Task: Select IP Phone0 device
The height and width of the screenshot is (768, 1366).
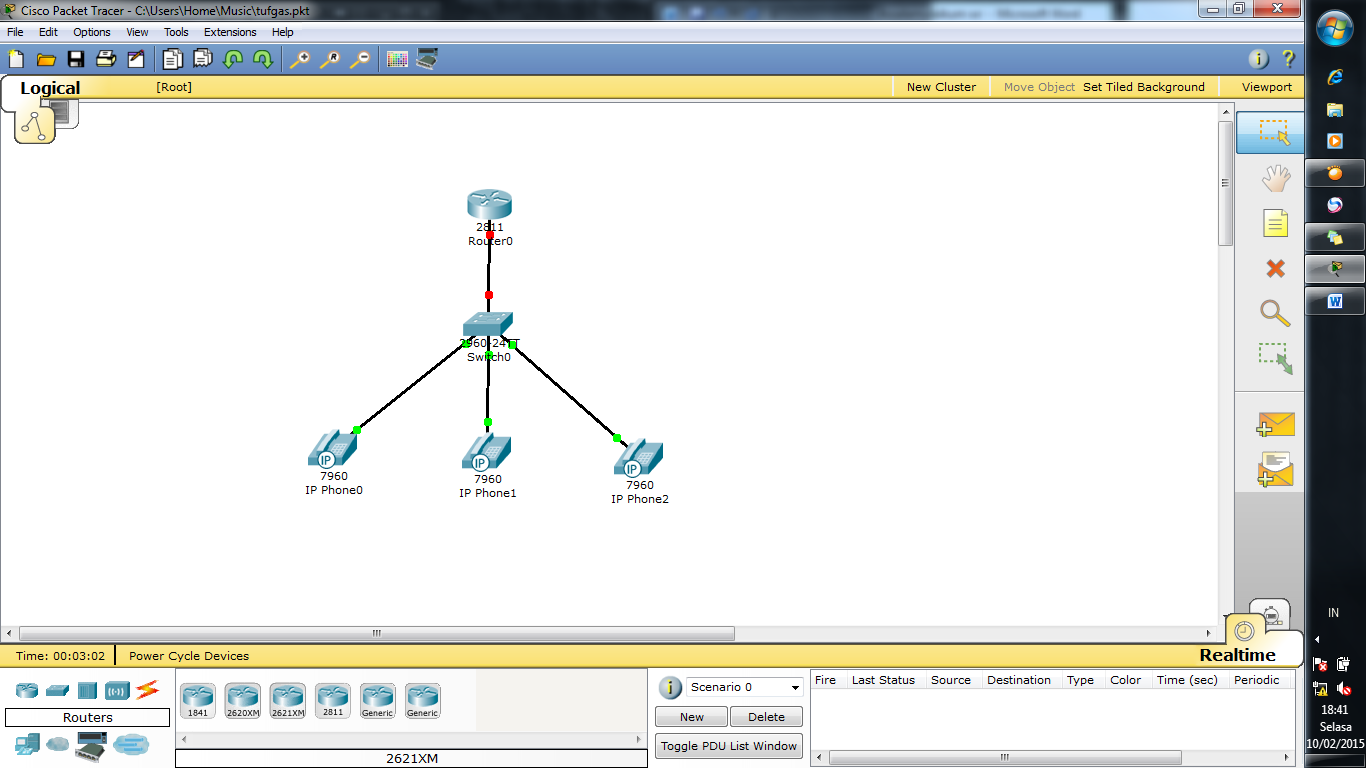Action: point(333,449)
